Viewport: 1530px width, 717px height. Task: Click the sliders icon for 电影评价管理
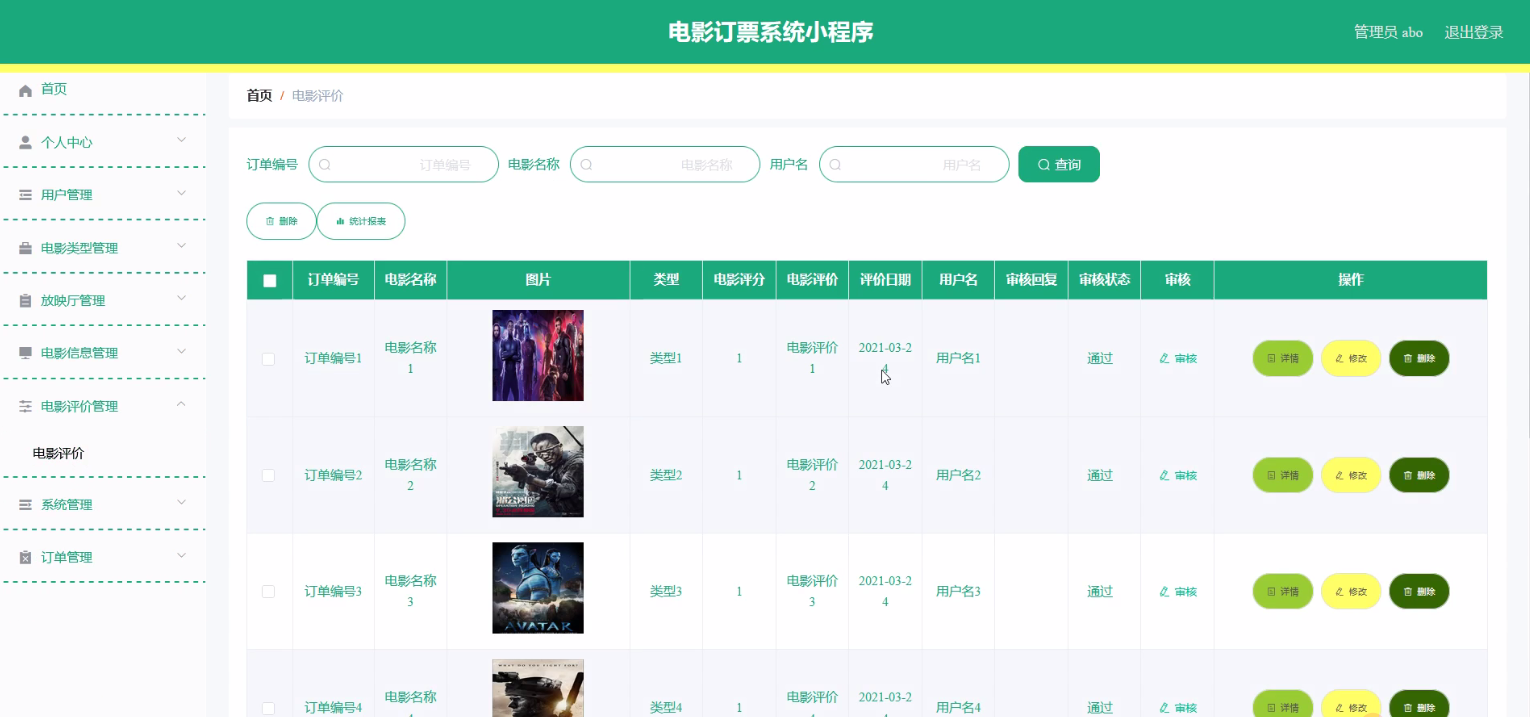[26, 406]
